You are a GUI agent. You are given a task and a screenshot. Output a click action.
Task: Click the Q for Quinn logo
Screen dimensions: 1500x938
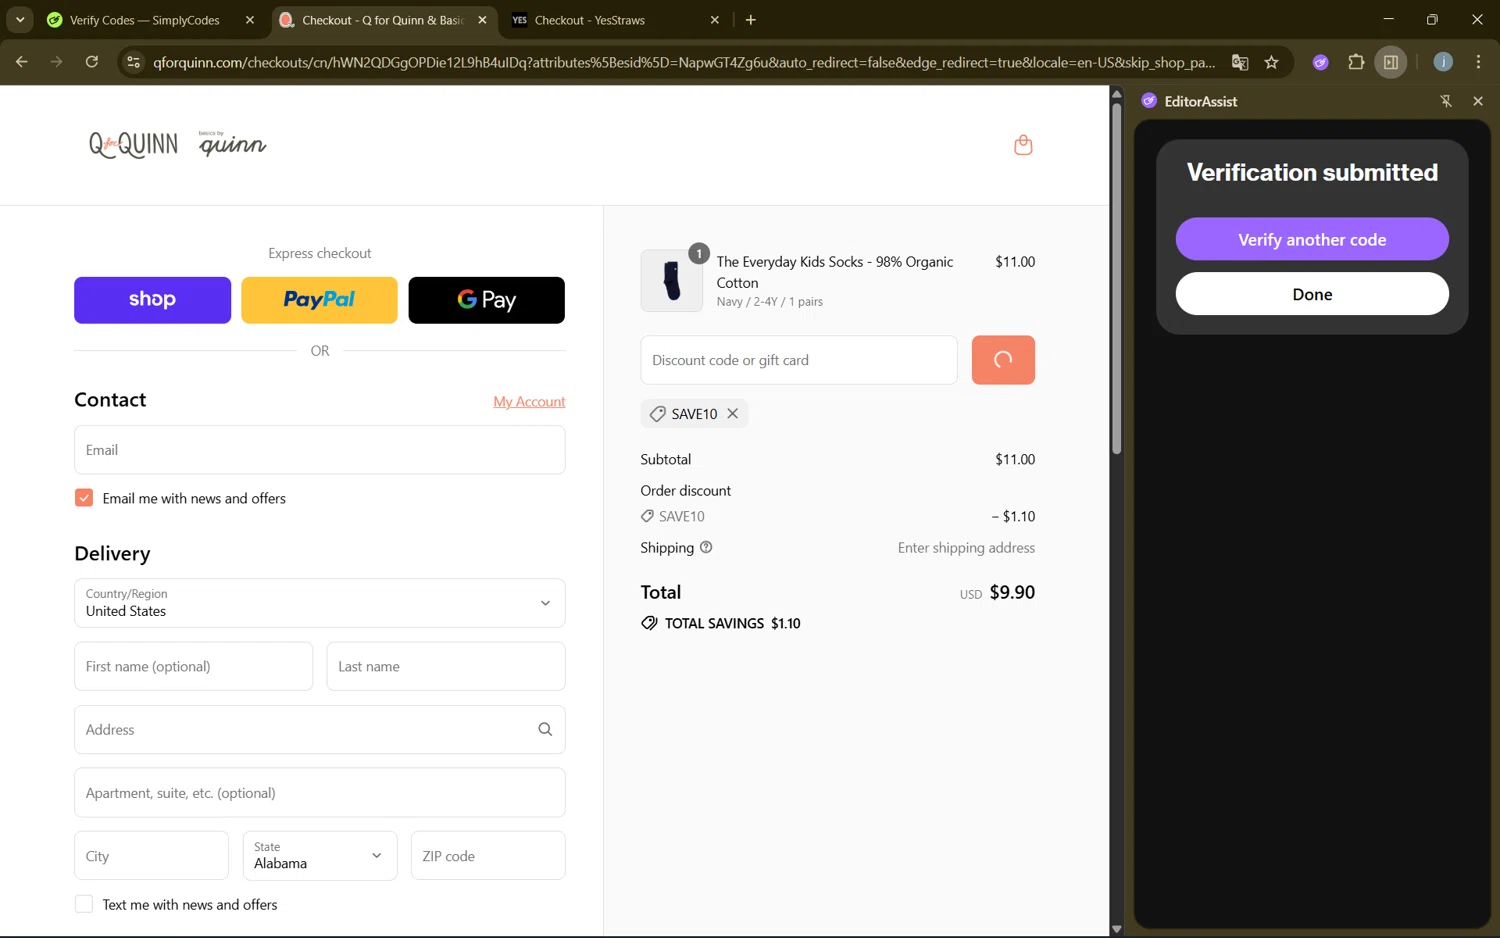pyautogui.click(x=133, y=145)
